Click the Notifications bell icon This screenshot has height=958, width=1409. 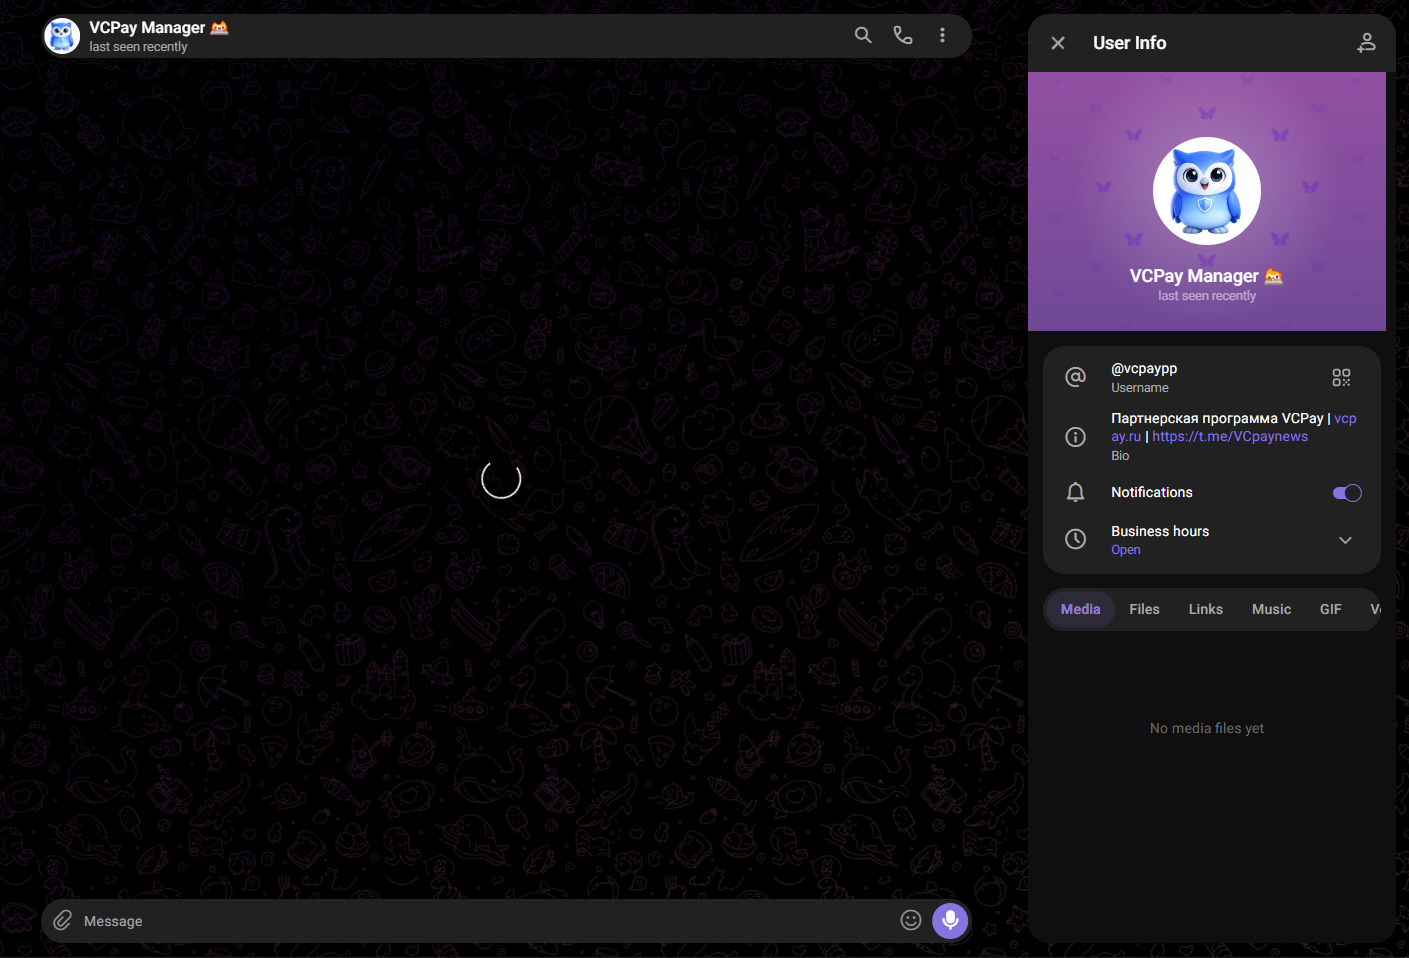(1075, 492)
